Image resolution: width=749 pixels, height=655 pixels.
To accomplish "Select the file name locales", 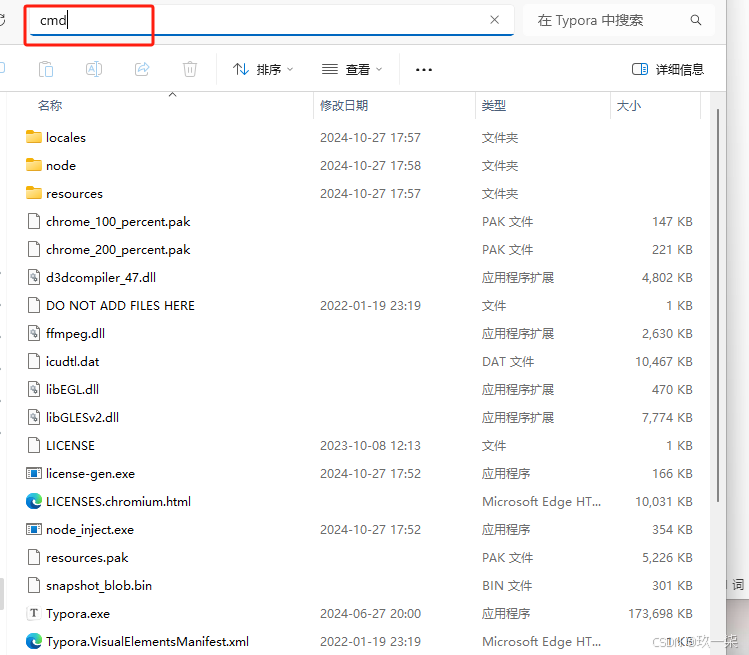I will coord(66,138).
